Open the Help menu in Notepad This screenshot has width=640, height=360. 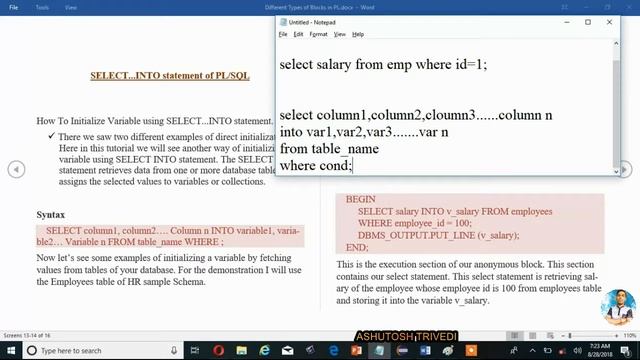tap(358, 34)
